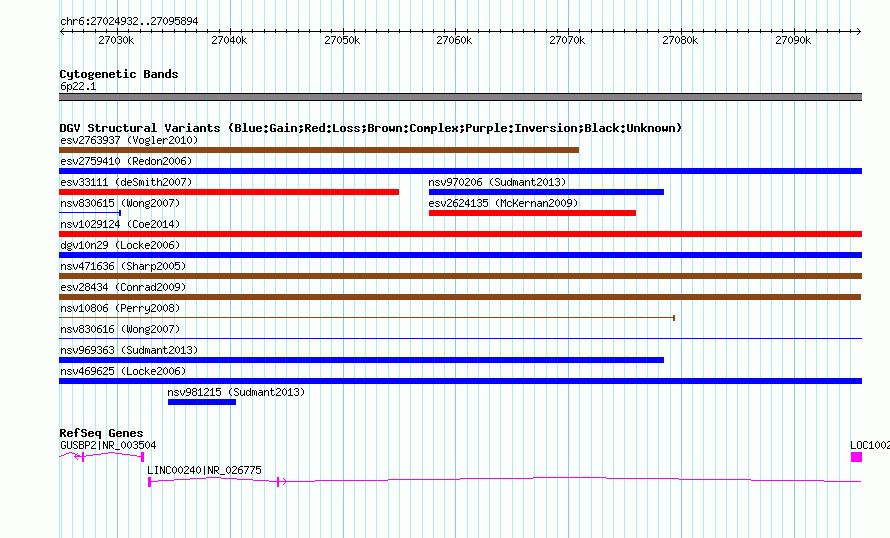Image resolution: width=890 pixels, height=538 pixels.
Task: Click the 27090k ruler tick label
Action: (793, 40)
